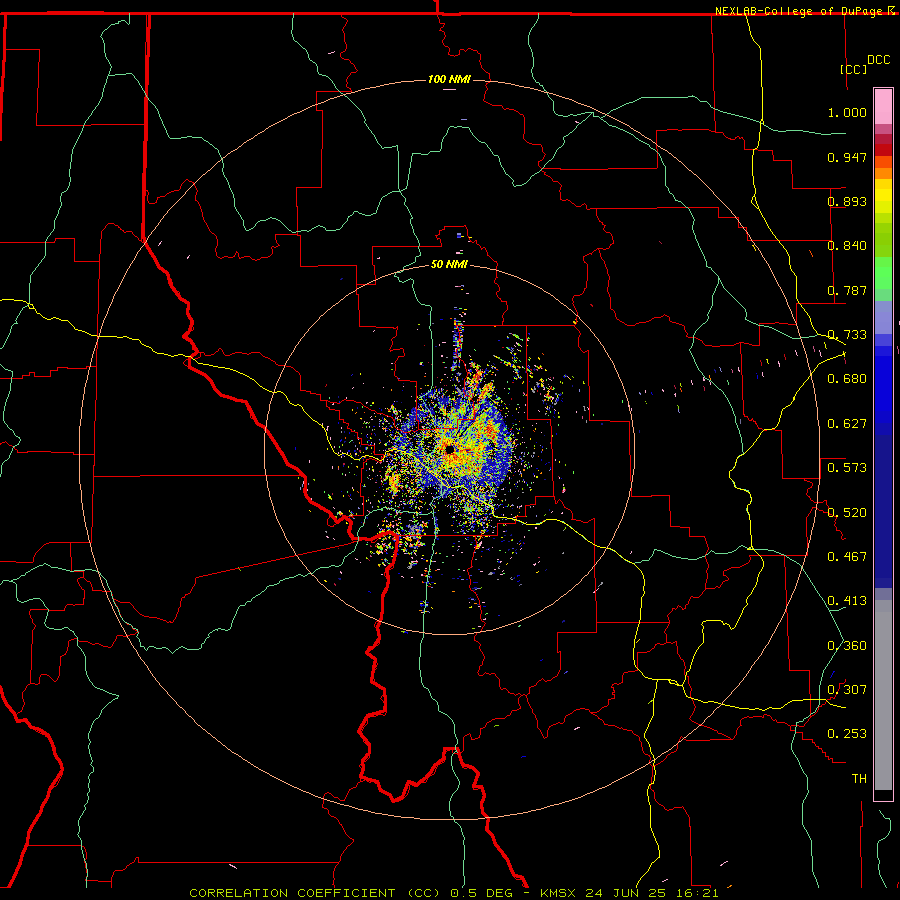Select the 0.947 scale value
Image resolution: width=900 pixels, height=900 pixels.
847,157
